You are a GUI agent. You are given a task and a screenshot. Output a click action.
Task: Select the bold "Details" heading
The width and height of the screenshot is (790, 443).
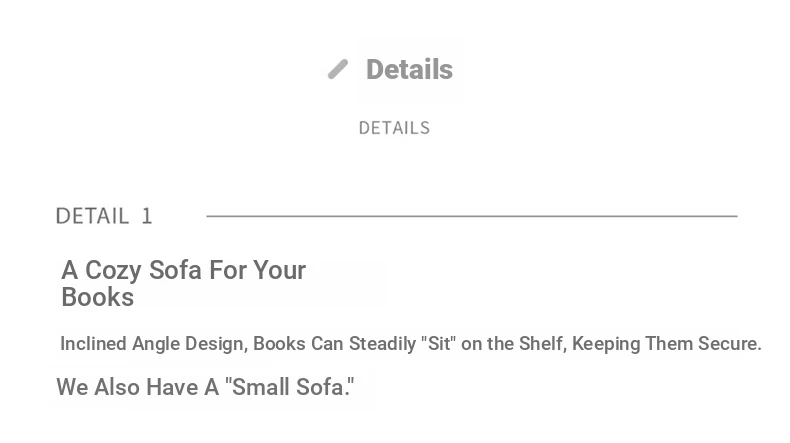point(409,69)
